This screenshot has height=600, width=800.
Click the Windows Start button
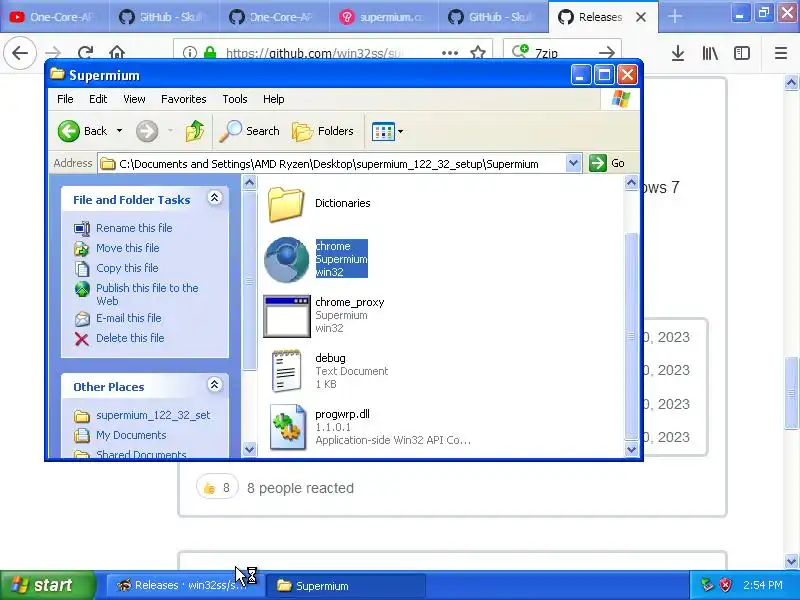coord(48,585)
